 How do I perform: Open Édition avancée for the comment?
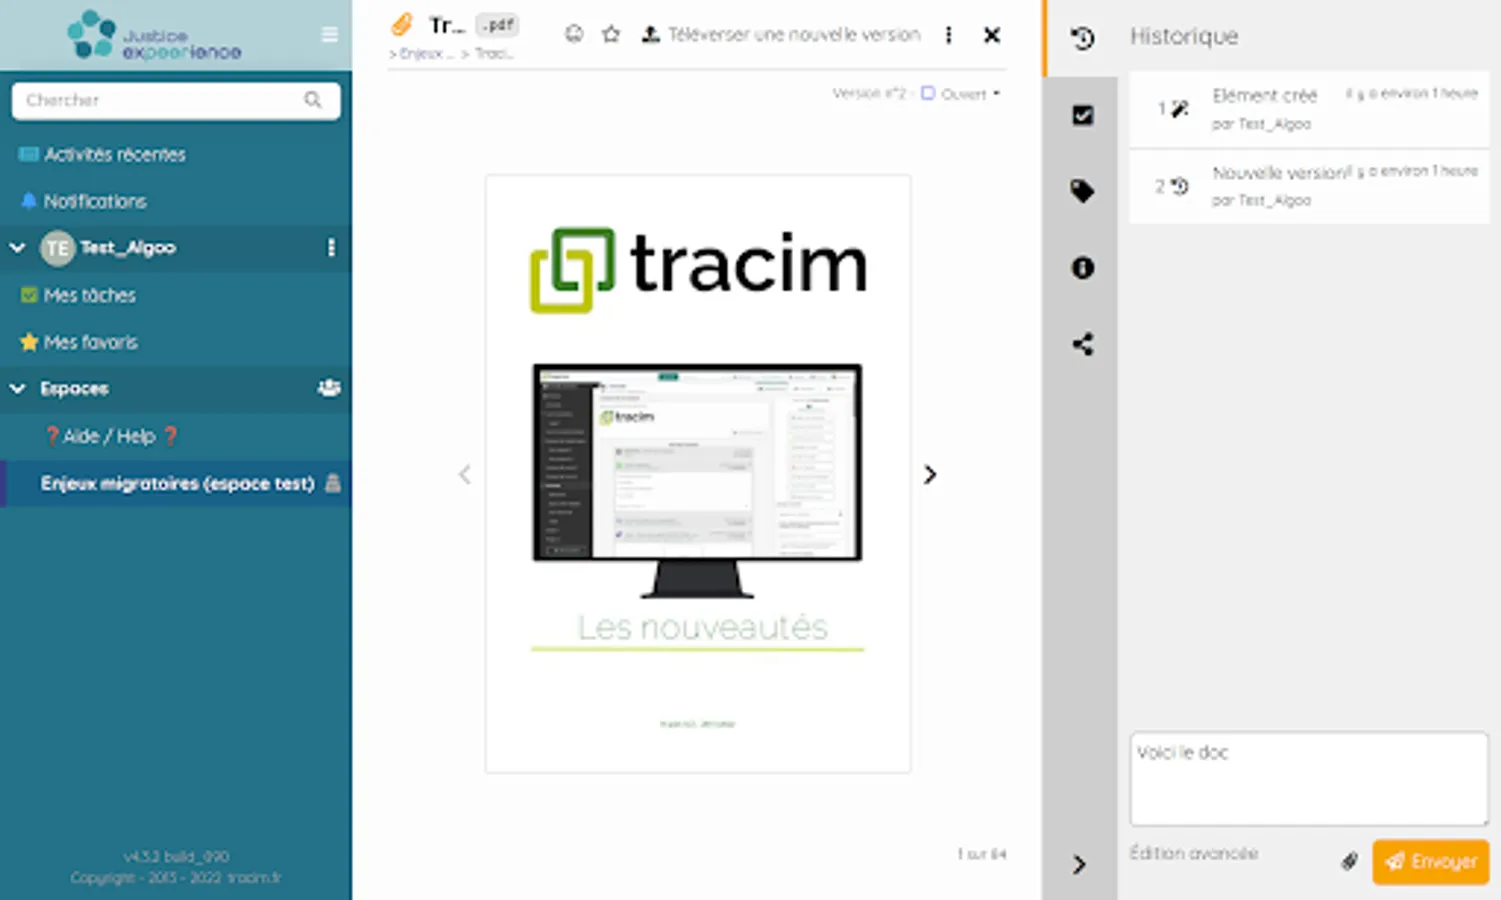click(x=1193, y=853)
